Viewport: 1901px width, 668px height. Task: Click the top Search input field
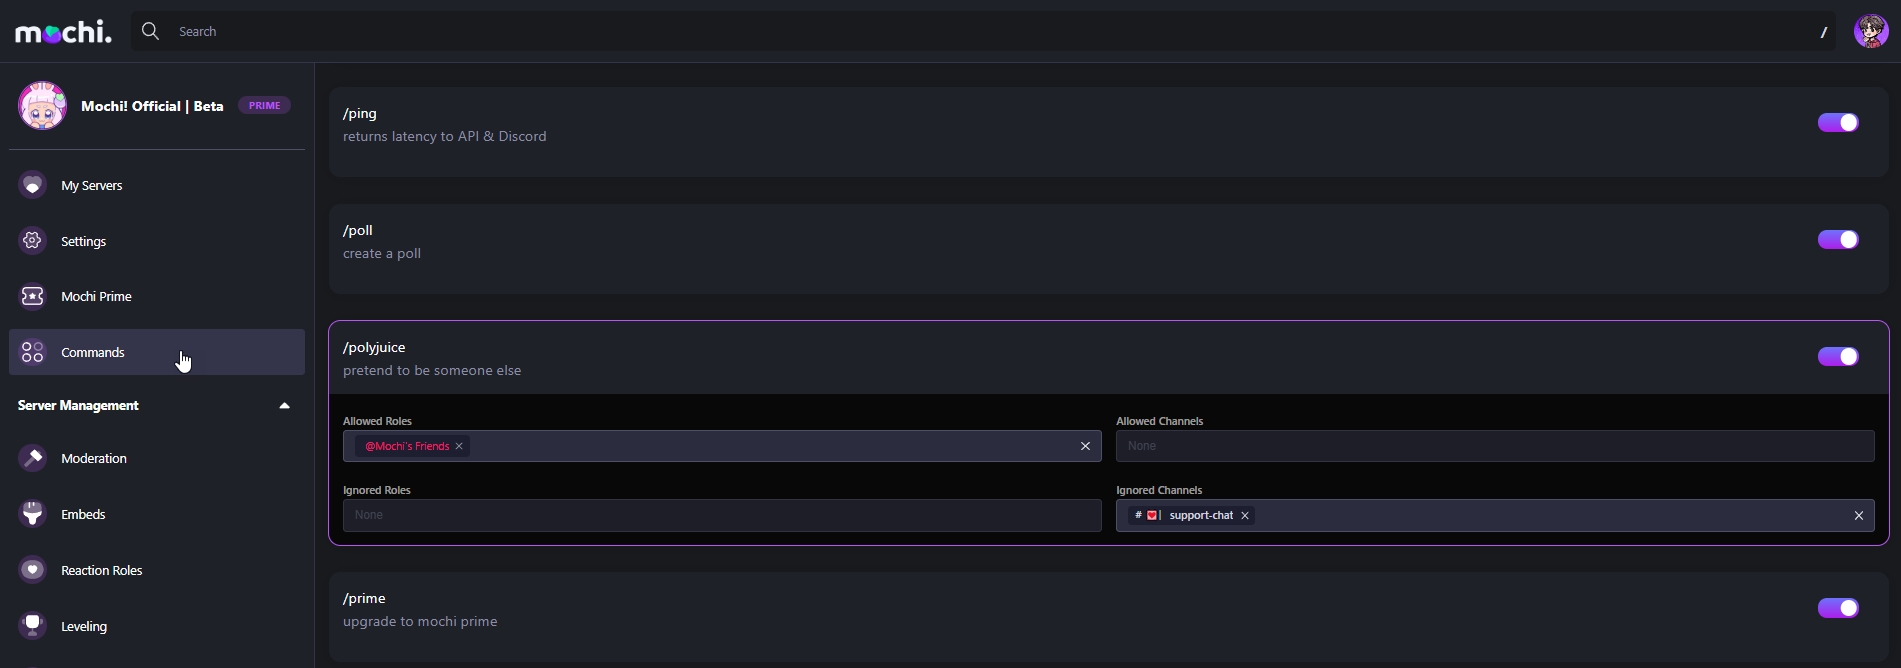click(x=990, y=32)
